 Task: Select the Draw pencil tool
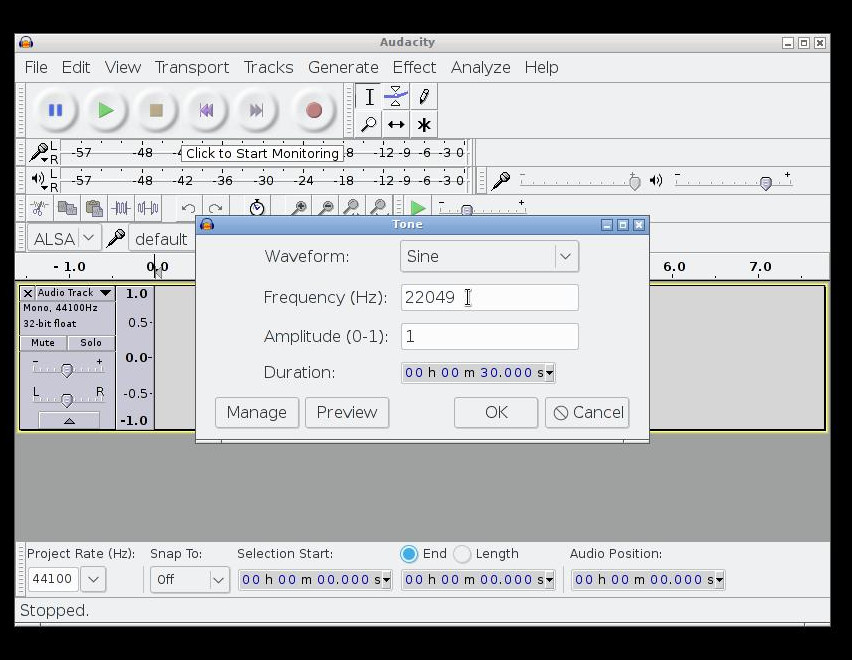[x=424, y=97]
